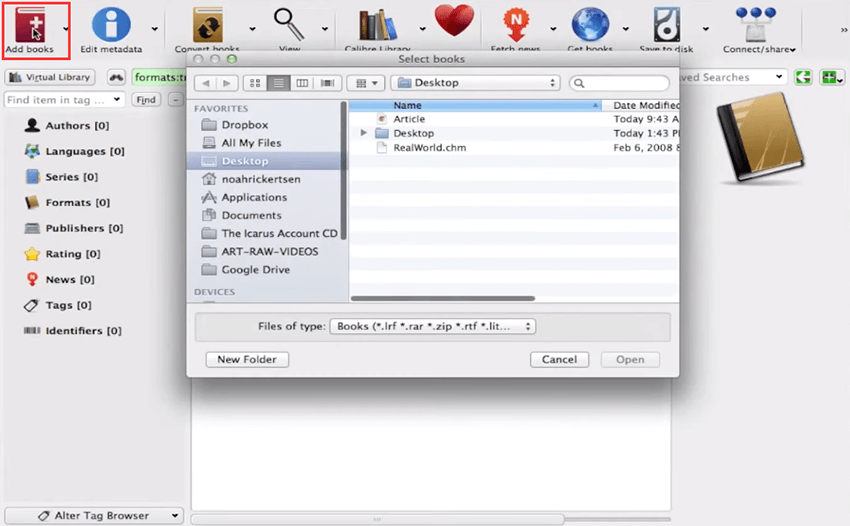The width and height of the screenshot is (850, 526).
Task: Open the Get books globe icon
Action: [590, 25]
